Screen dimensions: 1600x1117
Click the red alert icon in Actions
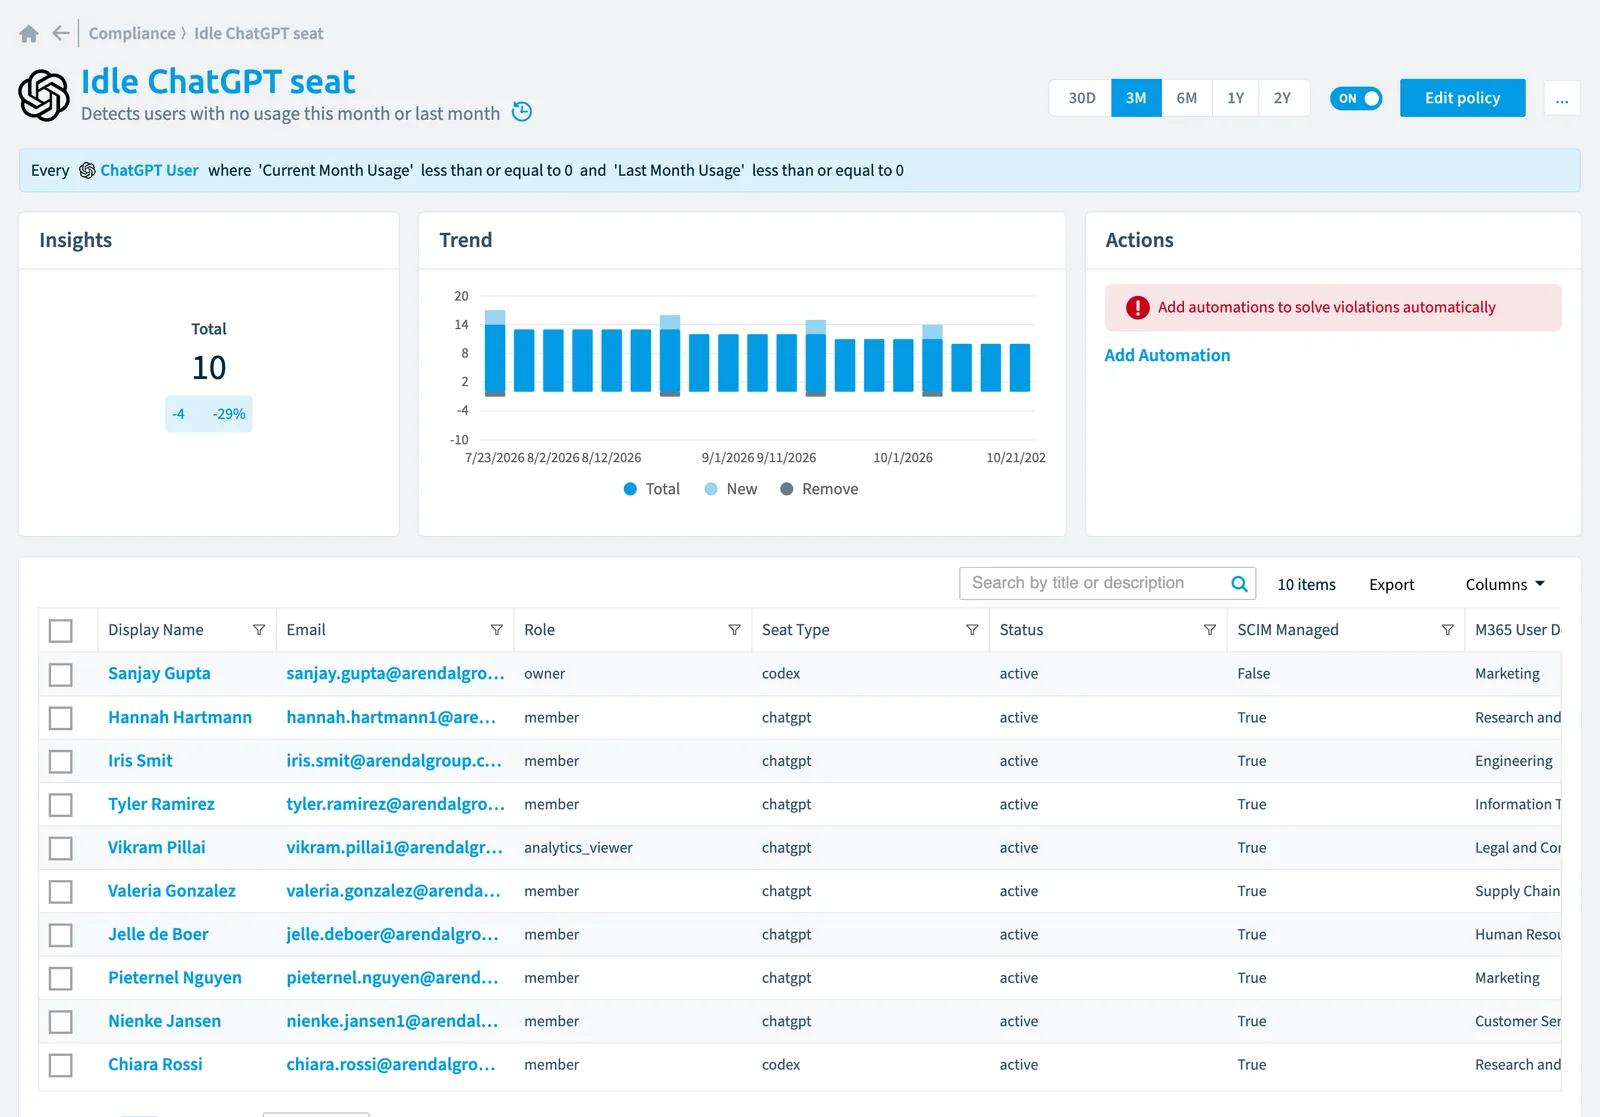click(1138, 308)
